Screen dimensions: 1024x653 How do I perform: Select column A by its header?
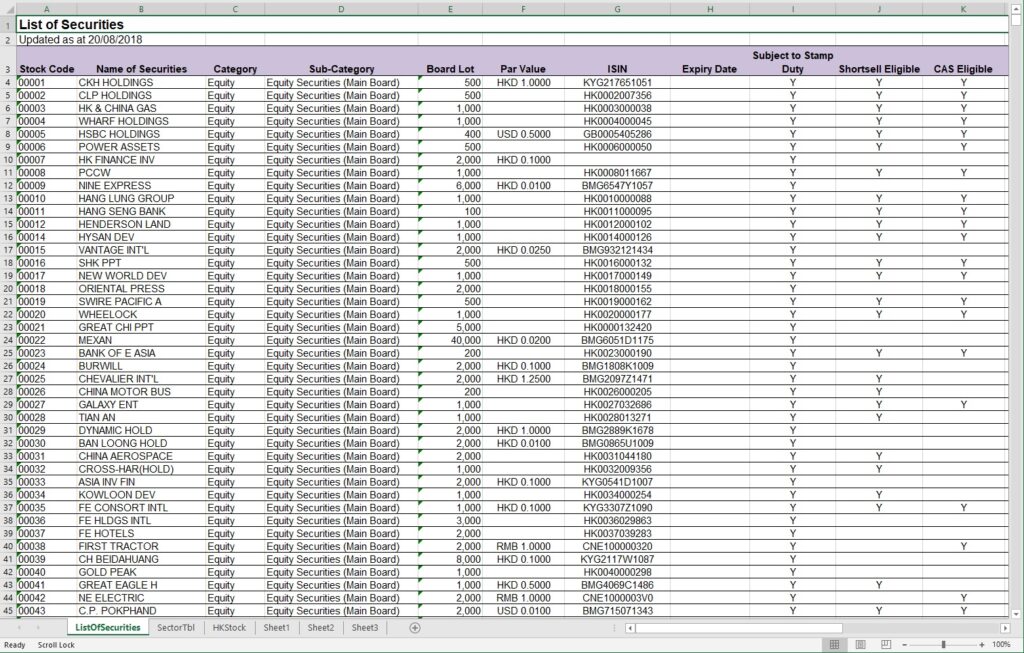pos(46,9)
